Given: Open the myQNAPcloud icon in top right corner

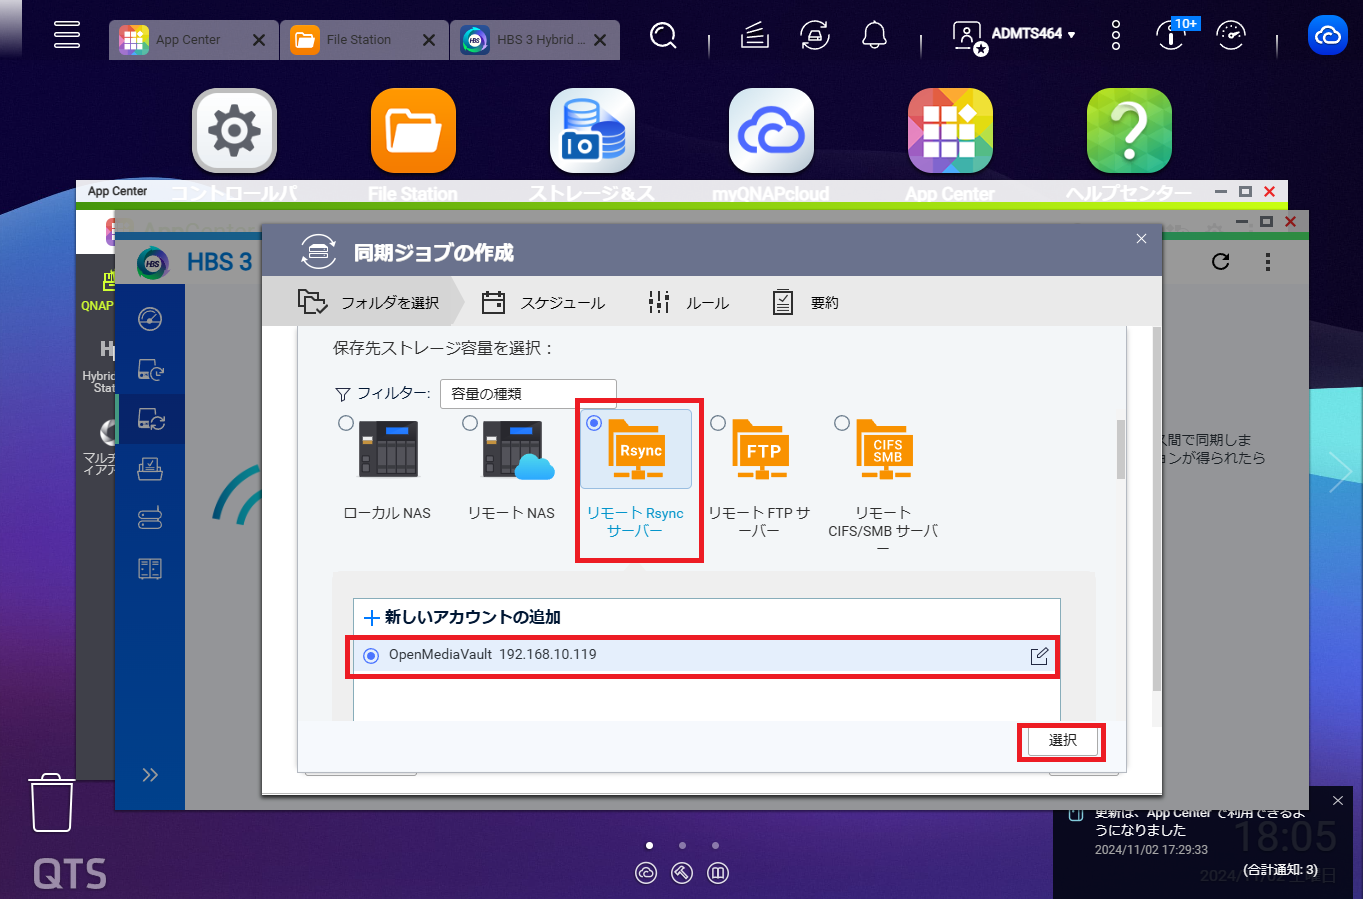Looking at the screenshot, I should pyautogui.click(x=1327, y=36).
